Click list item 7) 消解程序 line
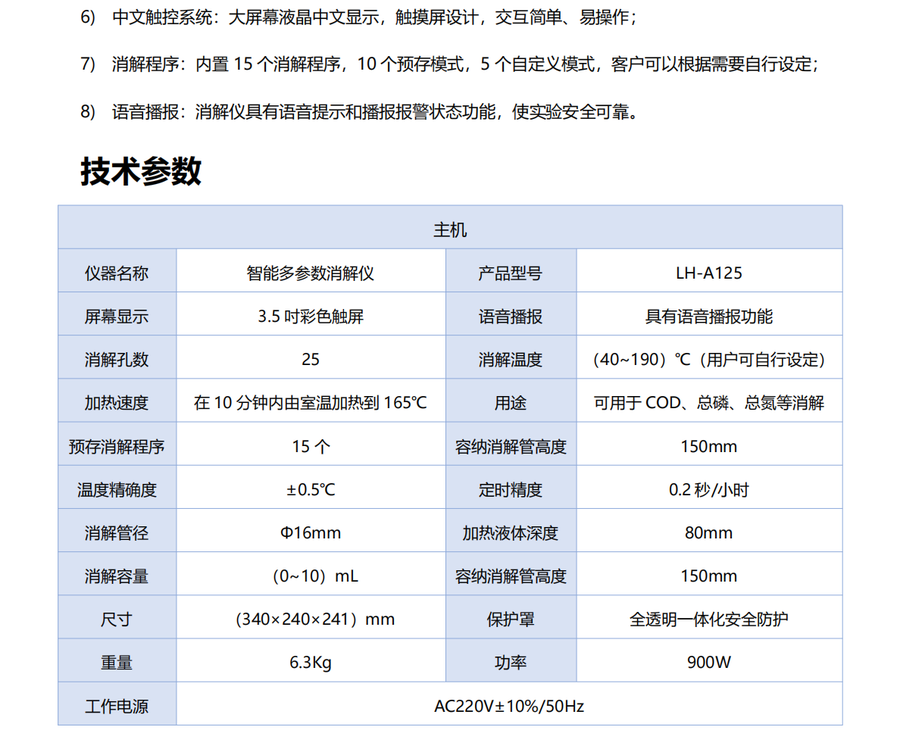The image size is (900, 752). [x=449, y=64]
